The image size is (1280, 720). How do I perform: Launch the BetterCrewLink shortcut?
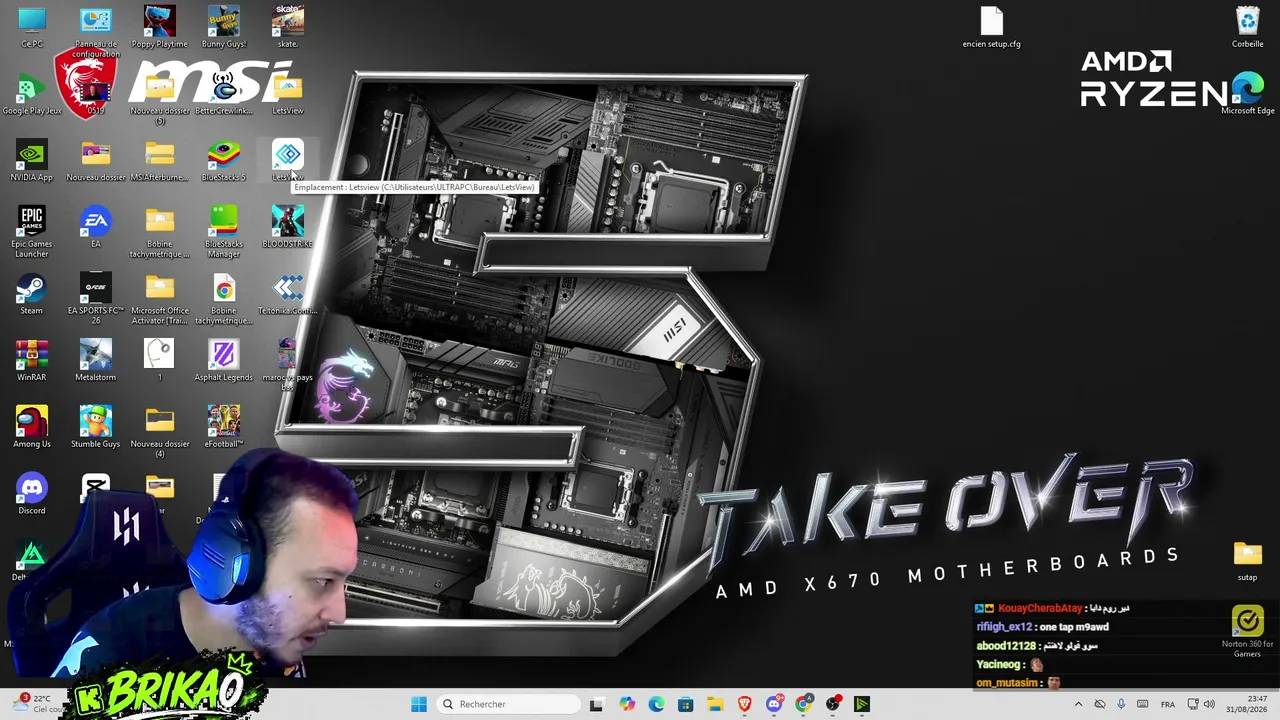point(224,94)
